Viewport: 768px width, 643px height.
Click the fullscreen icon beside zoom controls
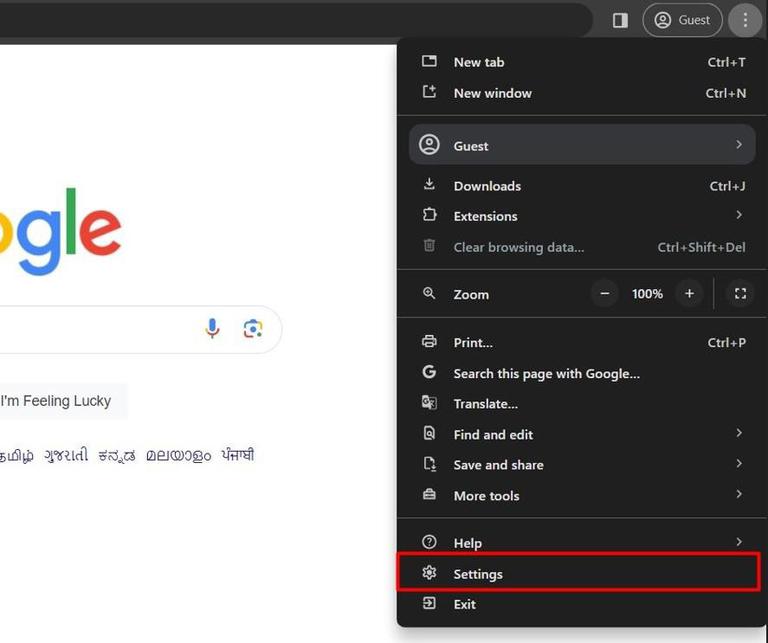coord(740,294)
